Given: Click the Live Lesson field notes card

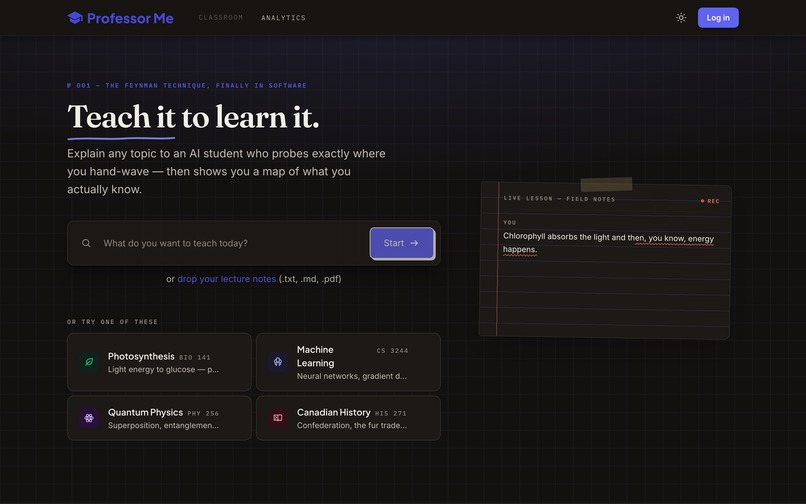Looking at the screenshot, I should [605, 260].
